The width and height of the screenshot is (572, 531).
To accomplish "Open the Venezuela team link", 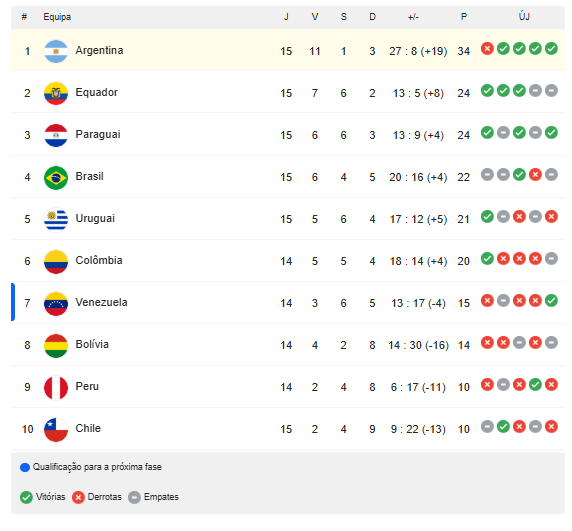I will [101, 302].
